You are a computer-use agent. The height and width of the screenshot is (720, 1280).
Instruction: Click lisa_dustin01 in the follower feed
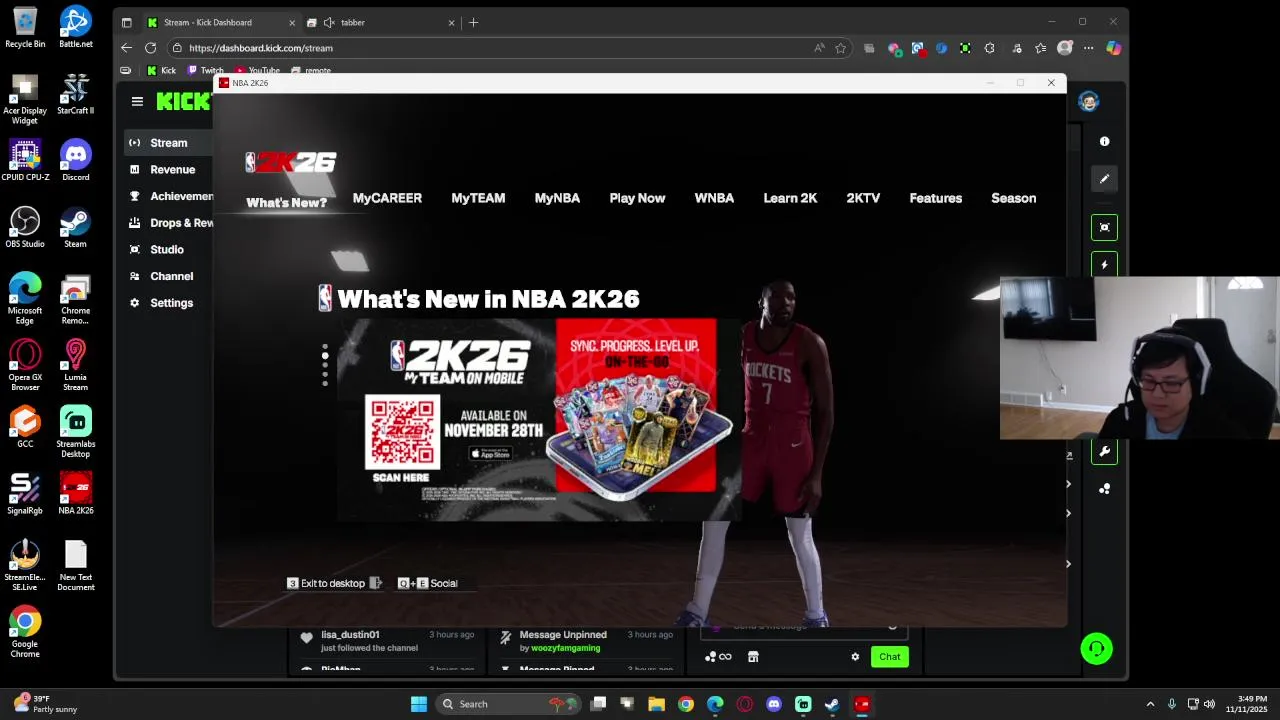[x=350, y=635]
